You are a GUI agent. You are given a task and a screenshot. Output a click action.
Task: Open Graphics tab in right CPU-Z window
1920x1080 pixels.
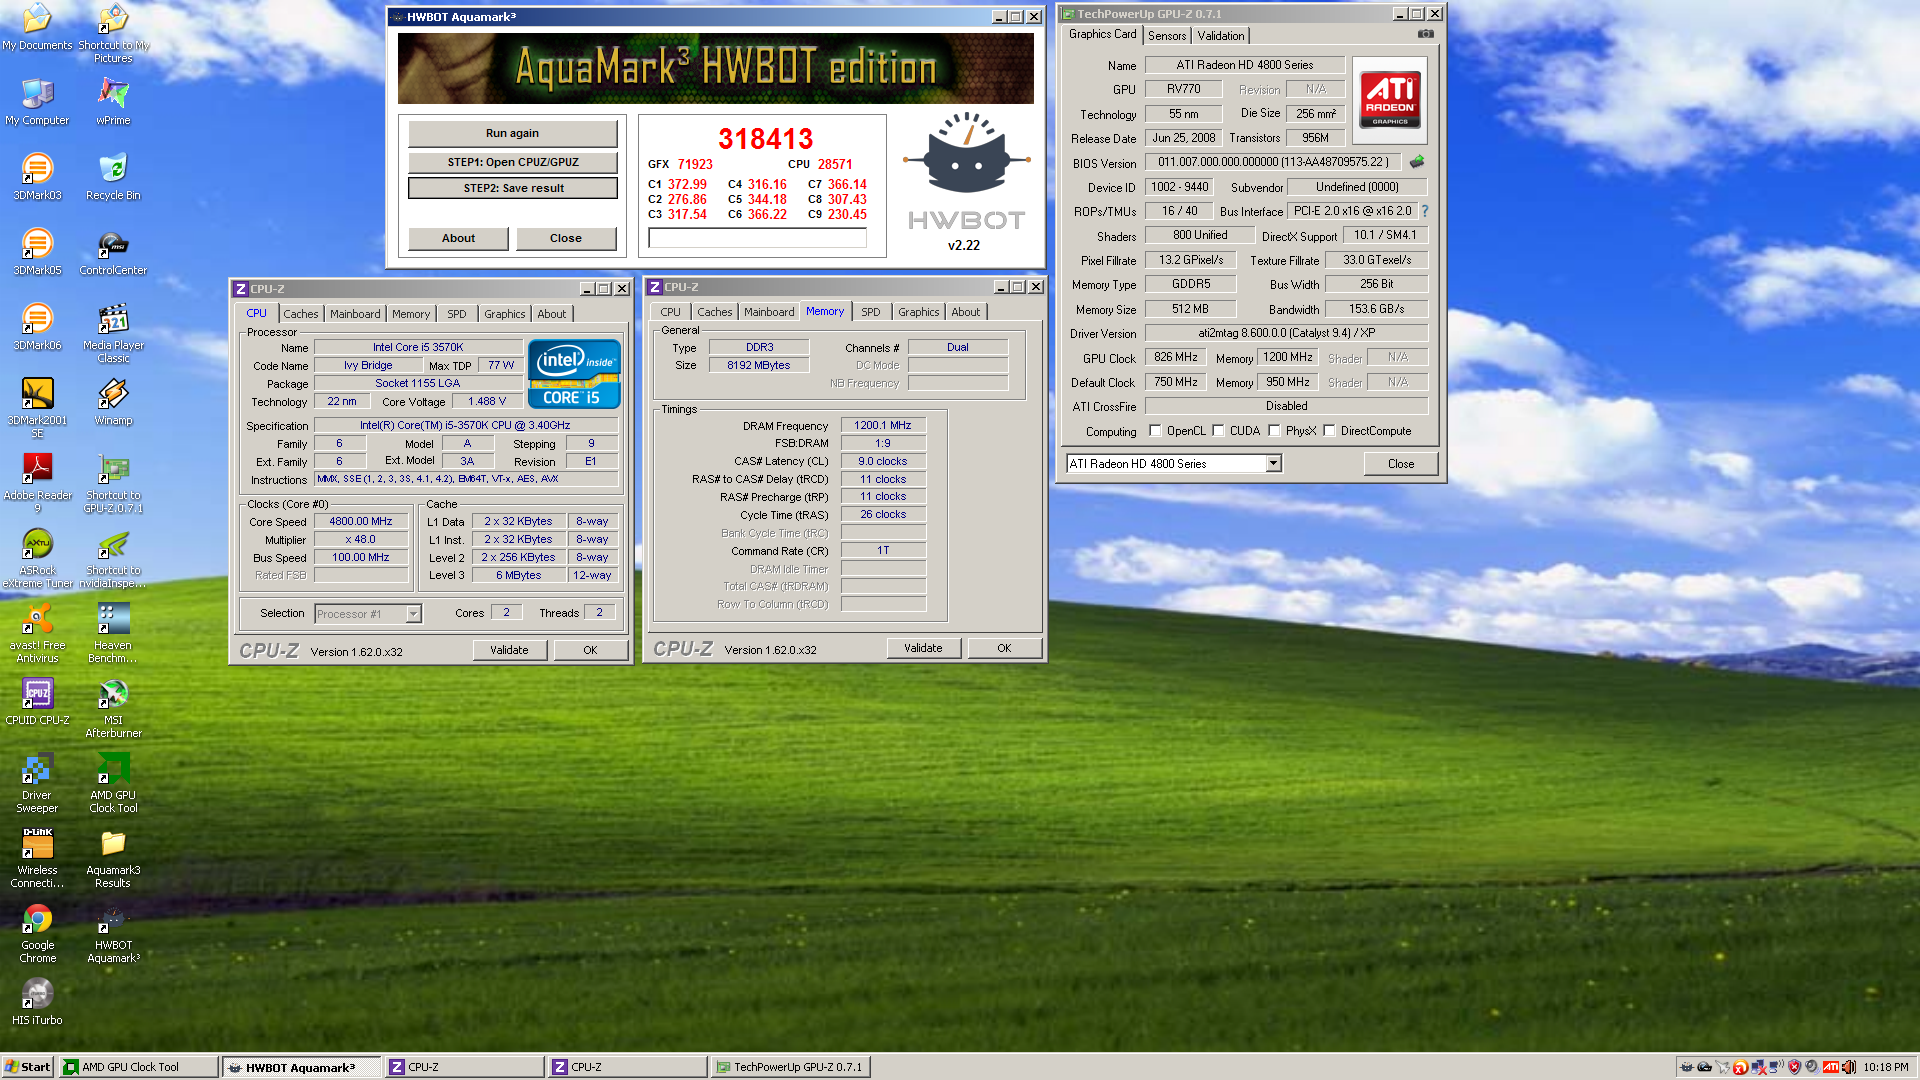point(918,312)
